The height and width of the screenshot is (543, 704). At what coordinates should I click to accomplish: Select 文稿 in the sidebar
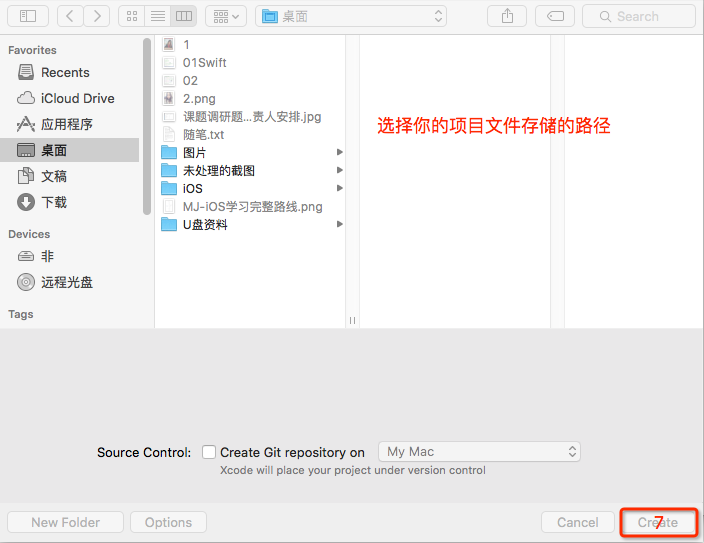[70, 176]
